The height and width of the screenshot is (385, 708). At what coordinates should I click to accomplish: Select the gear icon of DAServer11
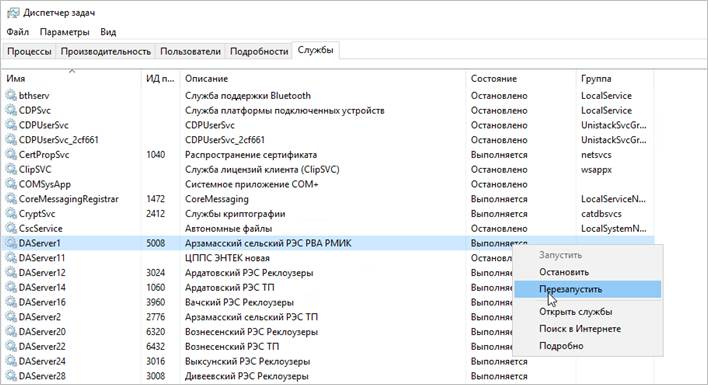(11, 258)
